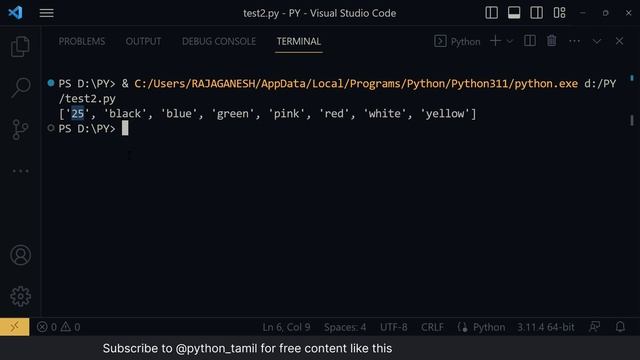Click the 'black' item in output list
Viewport: 640px width, 360px height.
(x=125, y=114)
